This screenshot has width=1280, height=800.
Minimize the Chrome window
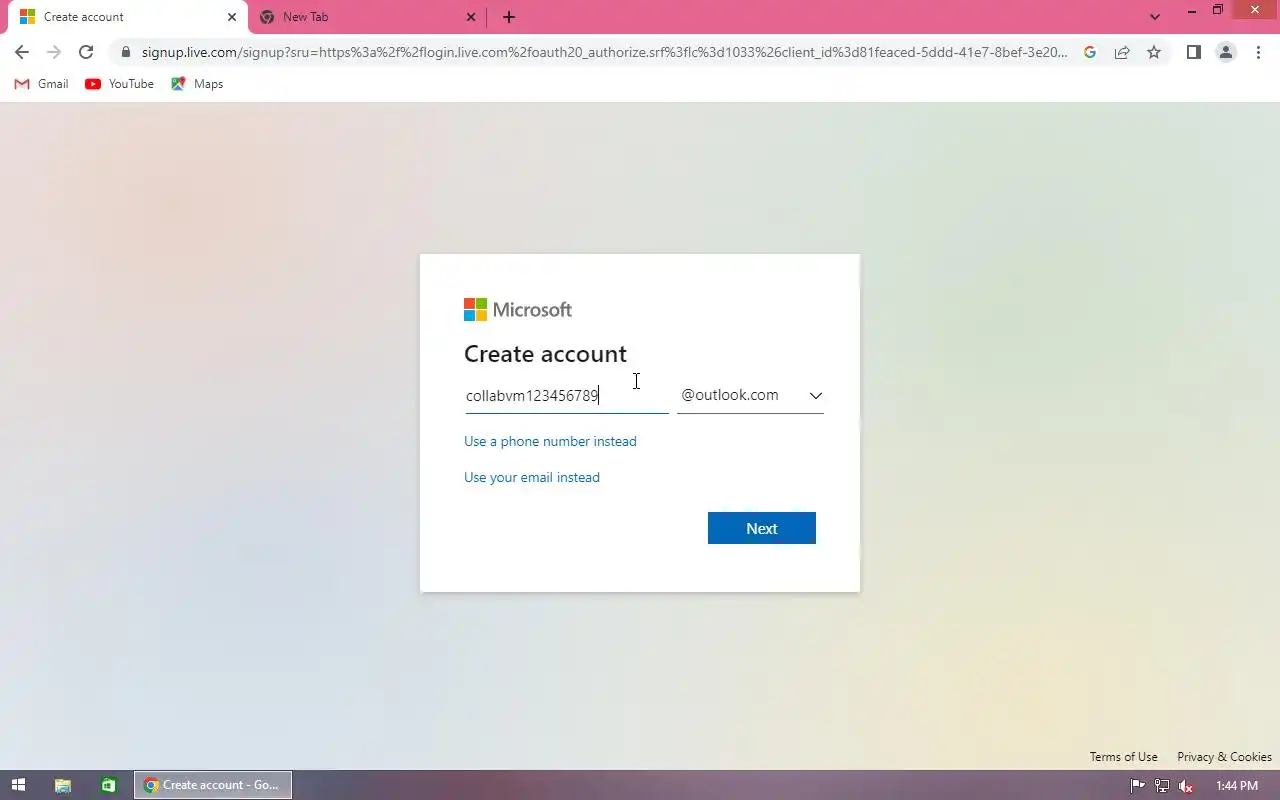click(x=1191, y=11)
